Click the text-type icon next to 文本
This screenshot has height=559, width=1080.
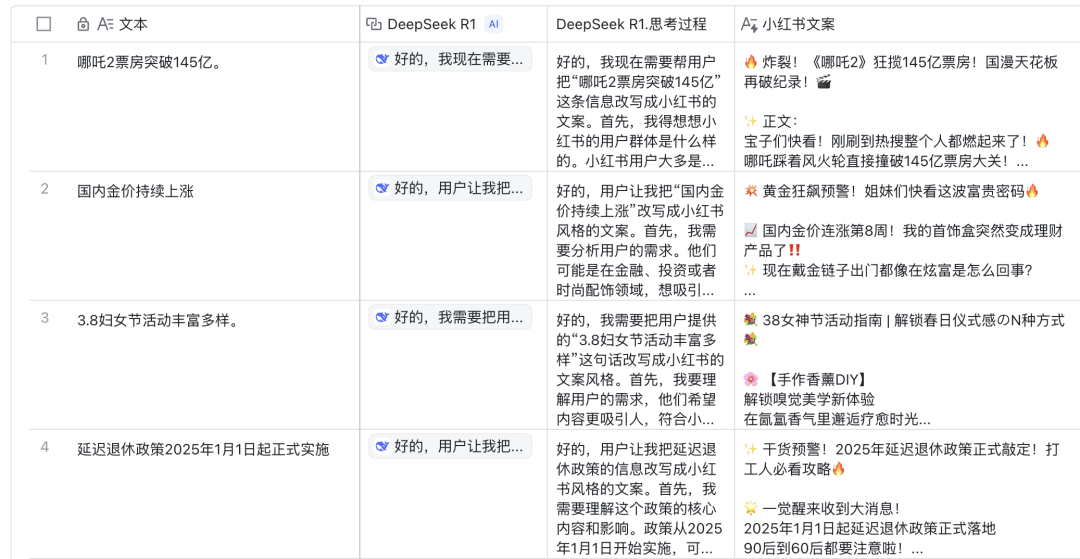105,24
